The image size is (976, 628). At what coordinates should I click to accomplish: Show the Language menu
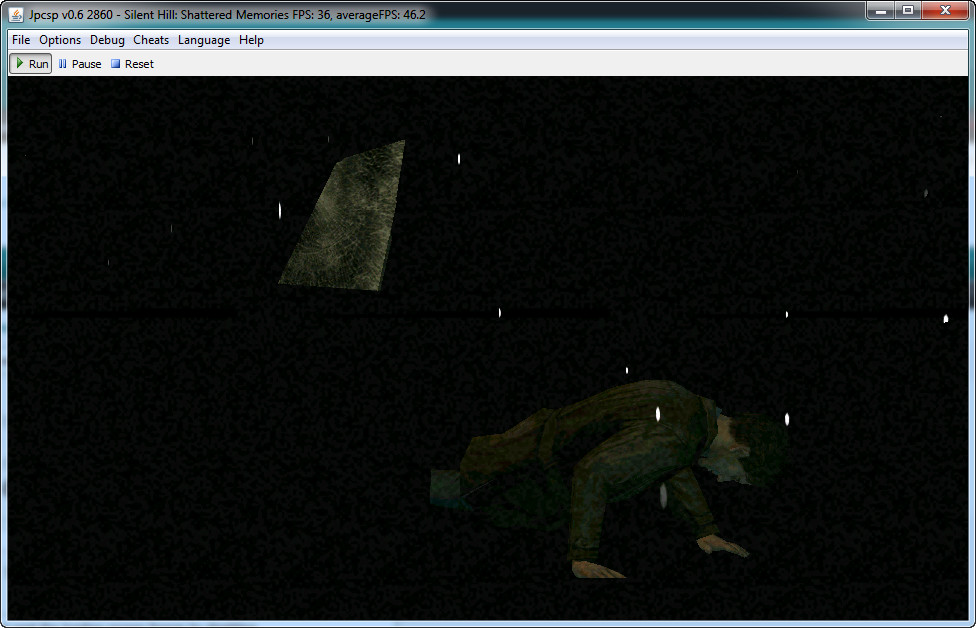click(204, 40)
